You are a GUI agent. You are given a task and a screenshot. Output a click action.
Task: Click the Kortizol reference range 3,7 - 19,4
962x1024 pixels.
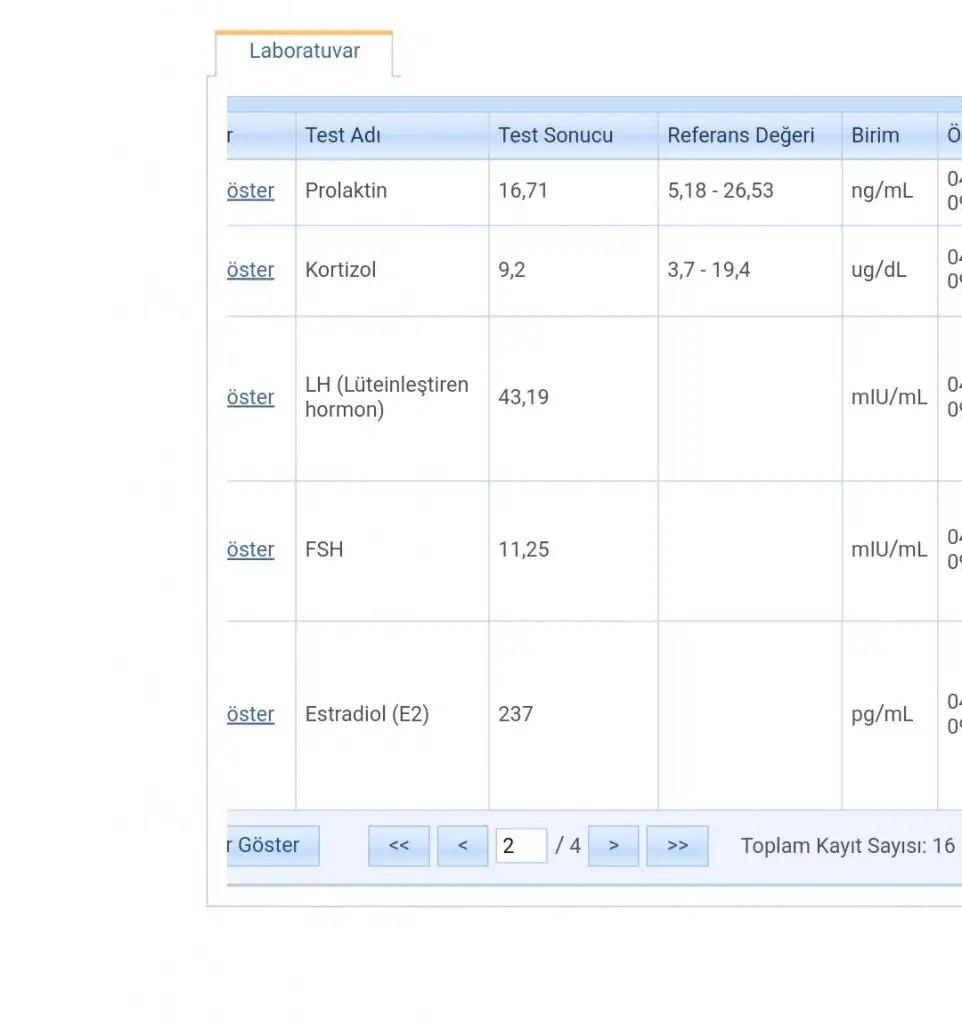pyautogui.click(x=709, y=270)
